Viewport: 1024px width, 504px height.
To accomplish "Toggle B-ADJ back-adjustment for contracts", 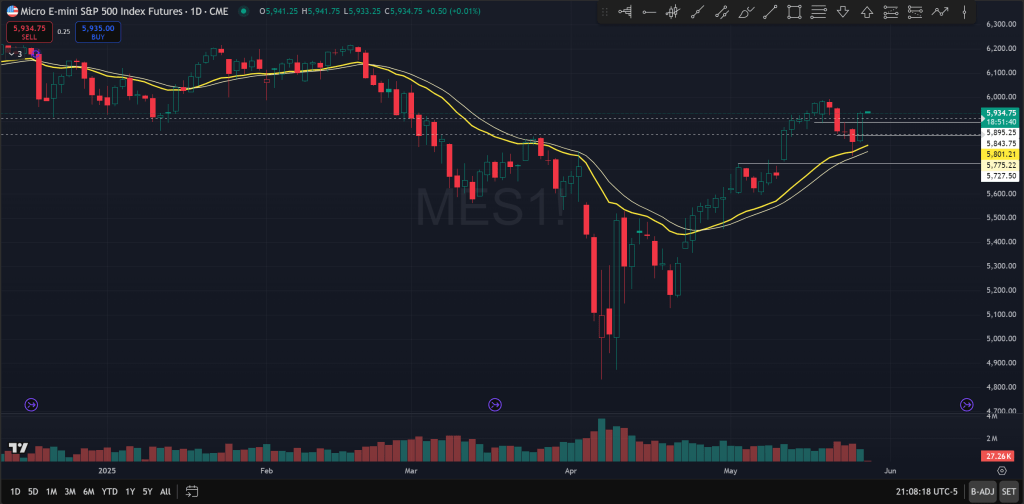I will (982, 492).
